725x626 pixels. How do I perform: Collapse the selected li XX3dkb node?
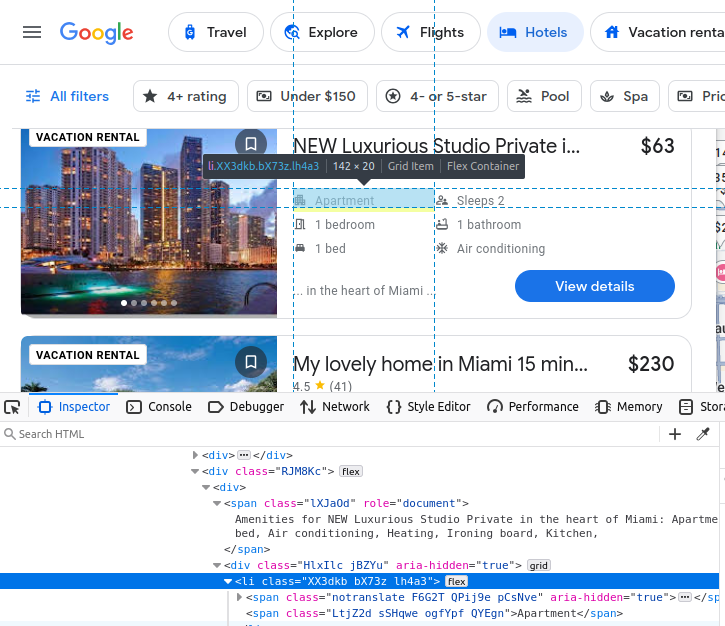pos(228,581)
